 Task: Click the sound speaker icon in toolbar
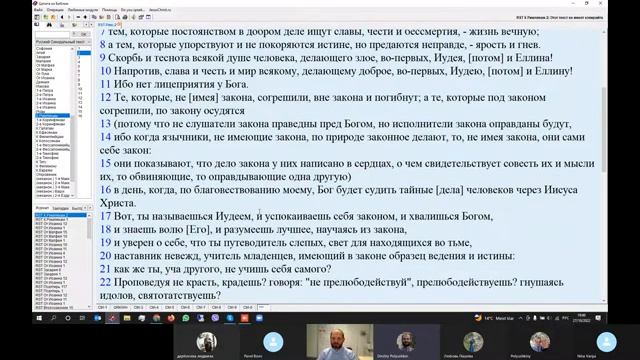[133, 17]
